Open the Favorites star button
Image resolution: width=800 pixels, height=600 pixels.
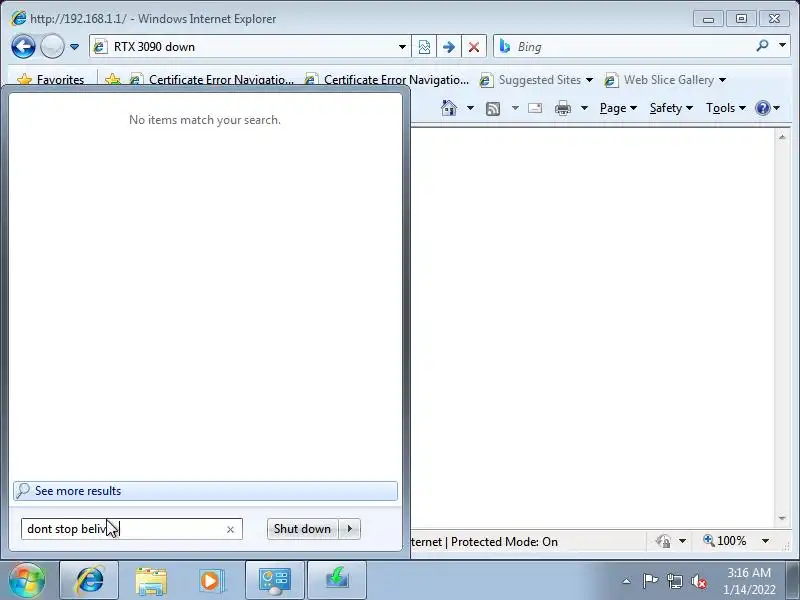point(50,80)
